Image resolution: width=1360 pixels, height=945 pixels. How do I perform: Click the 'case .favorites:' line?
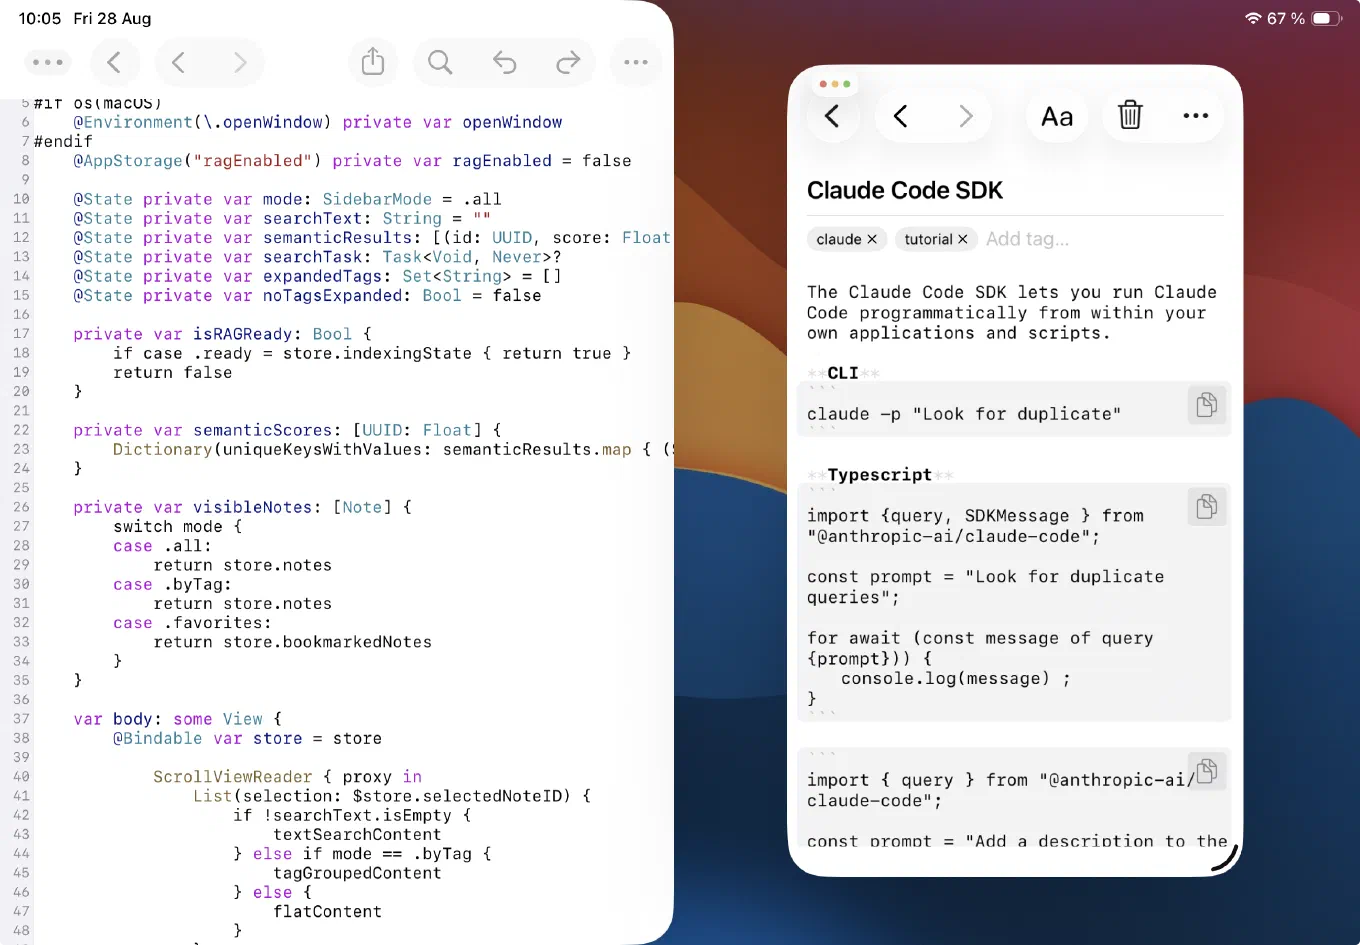[x=192, y=623]
